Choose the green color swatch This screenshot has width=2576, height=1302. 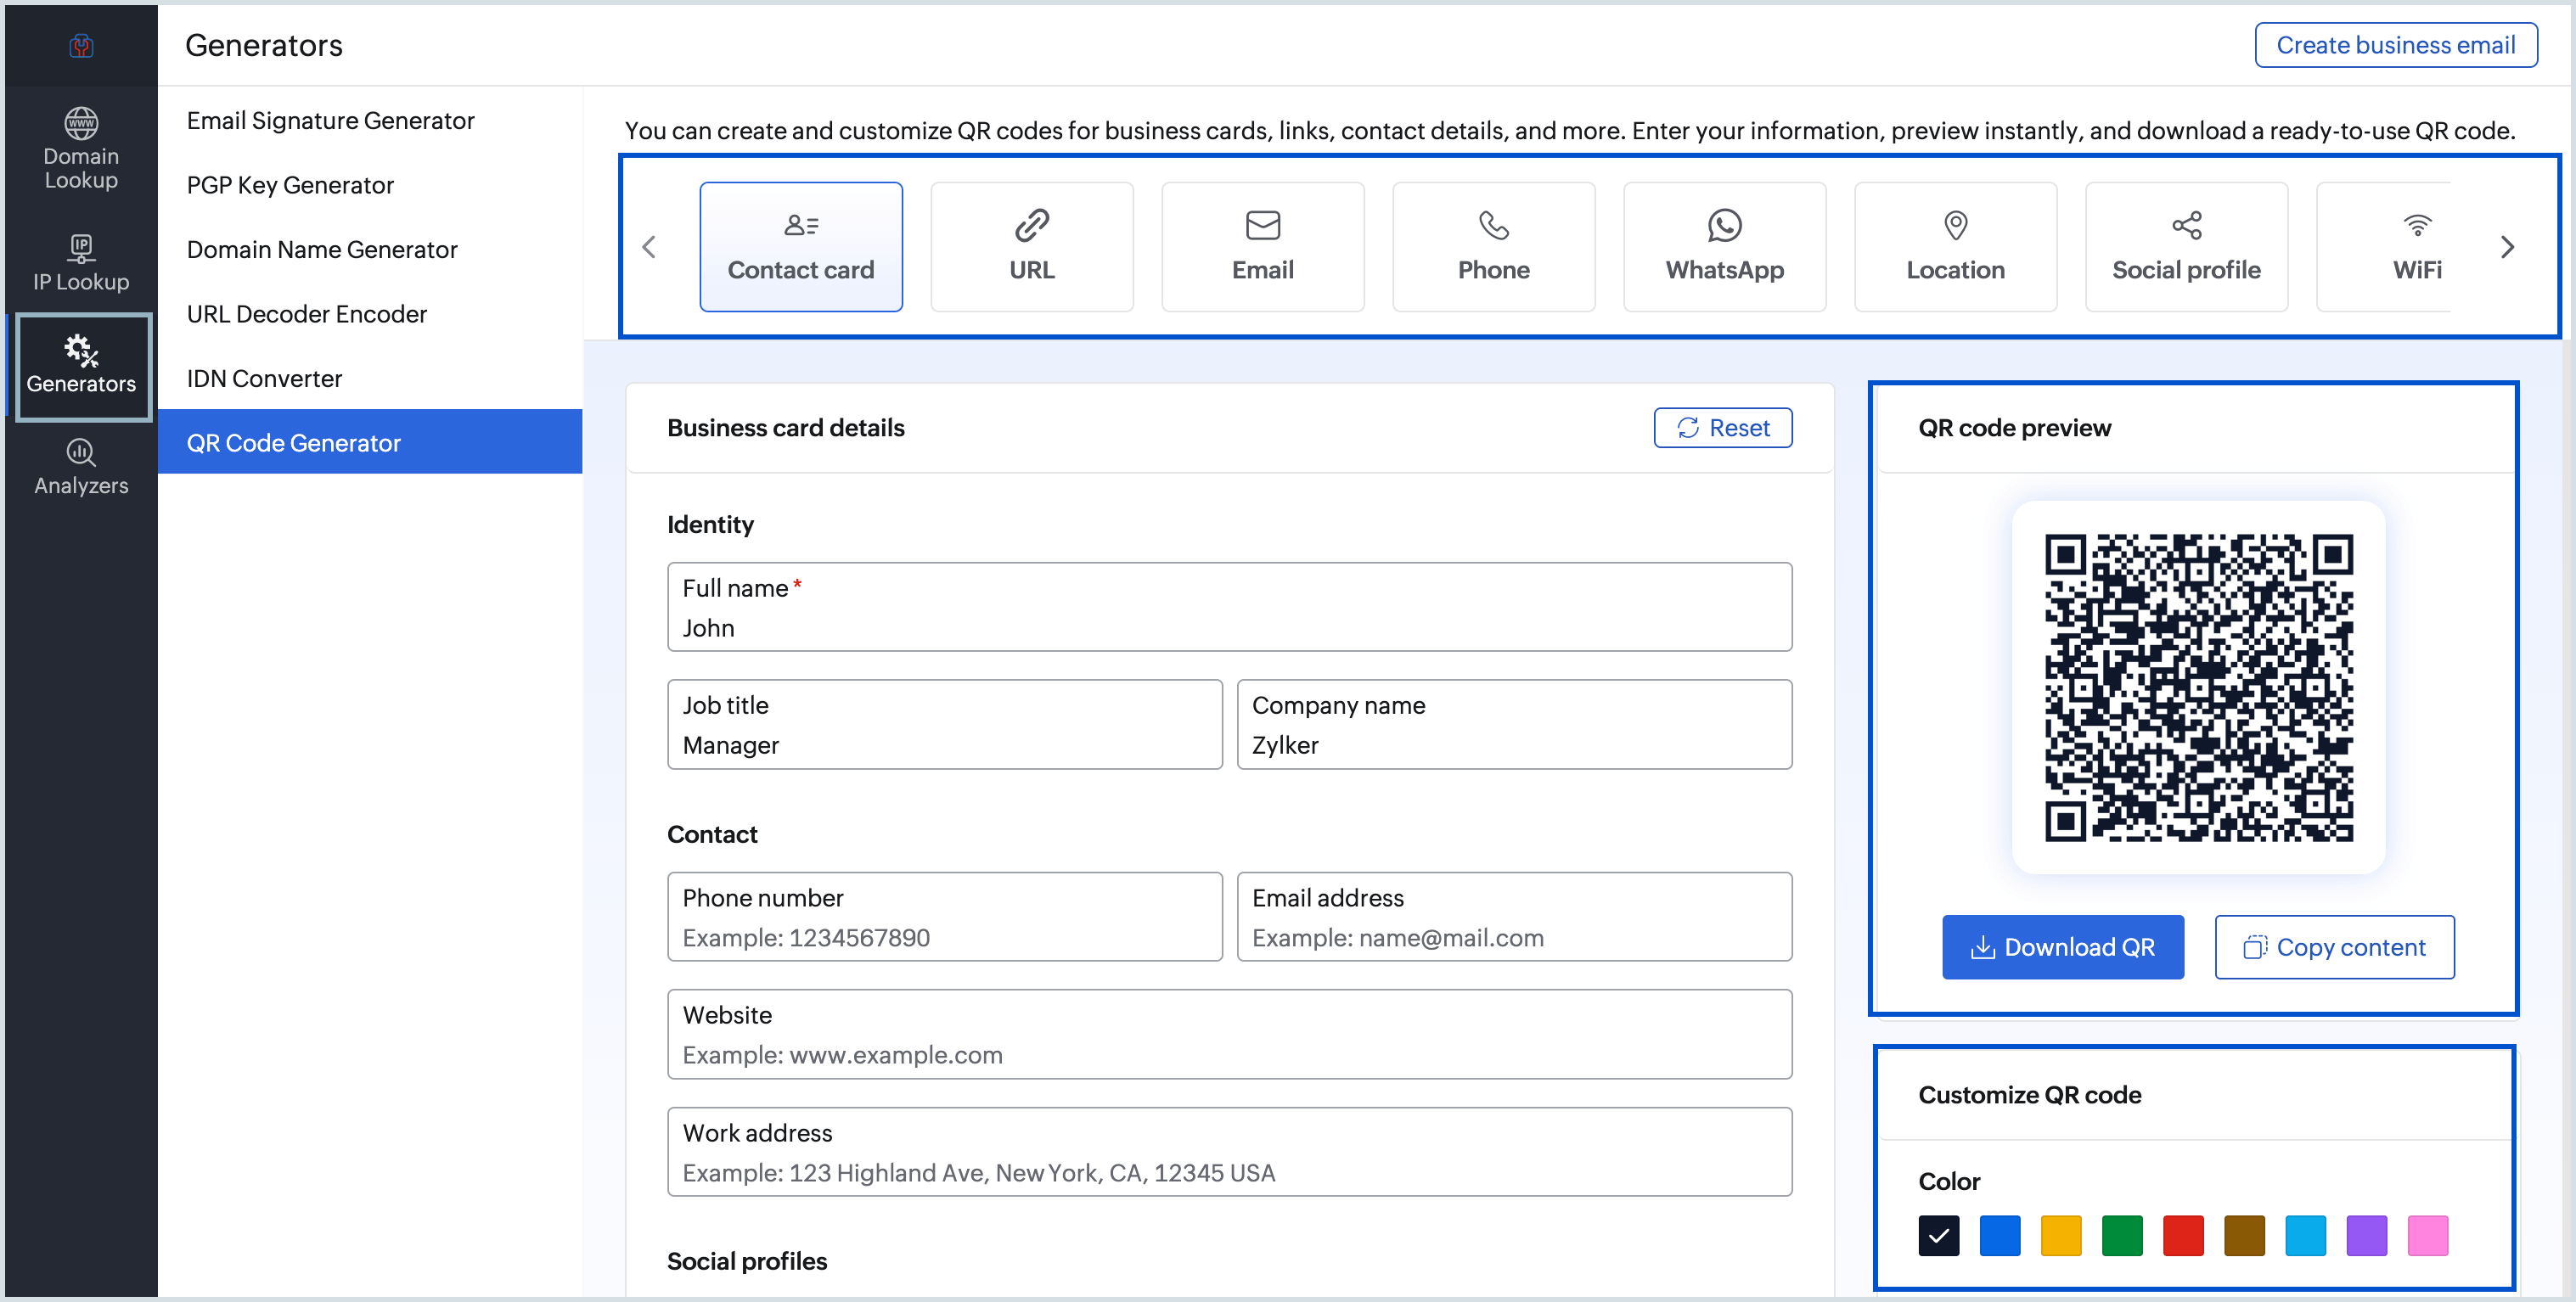[x=2122, y=1236]
